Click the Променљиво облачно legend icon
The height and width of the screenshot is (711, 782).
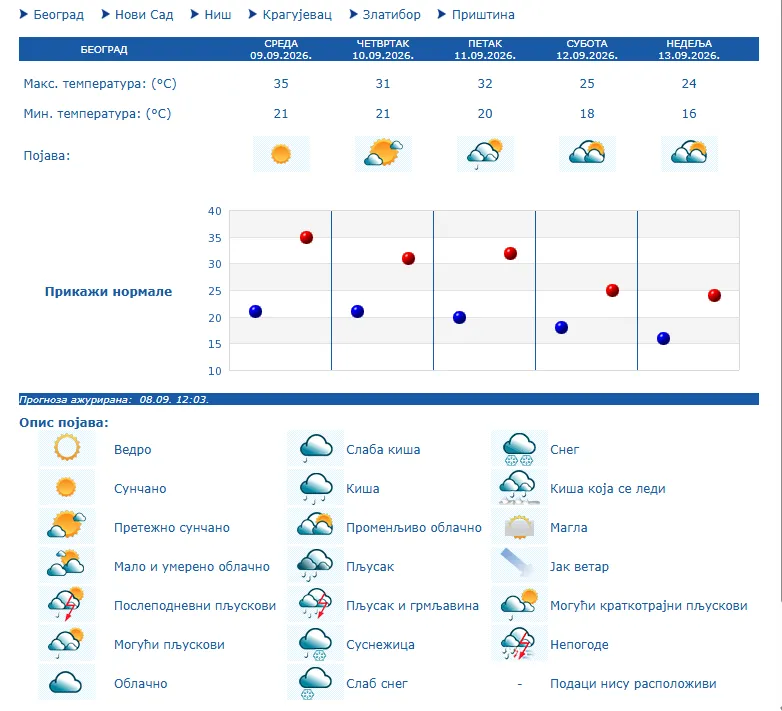pyautogui.click(x=316, y=526)
